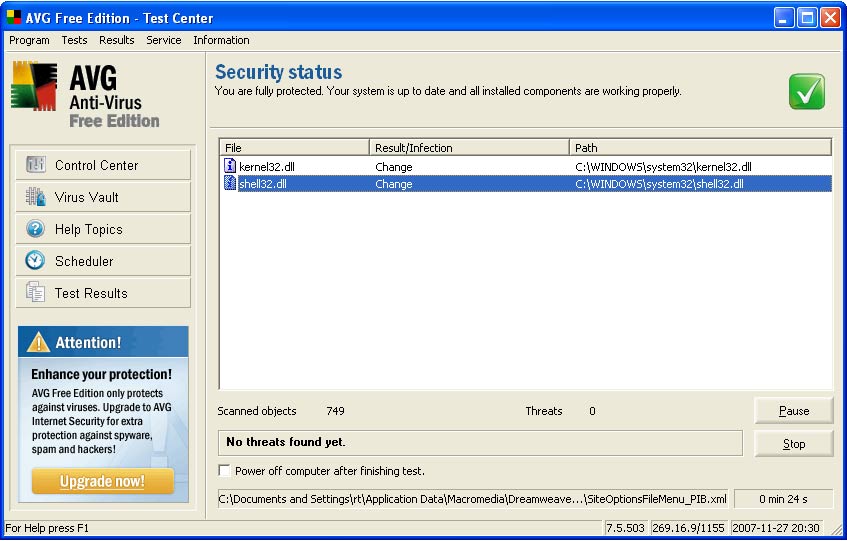Click 'No threats found yet.' message box
This screenshot has width=847, height=541.
(x=480, y=442)
